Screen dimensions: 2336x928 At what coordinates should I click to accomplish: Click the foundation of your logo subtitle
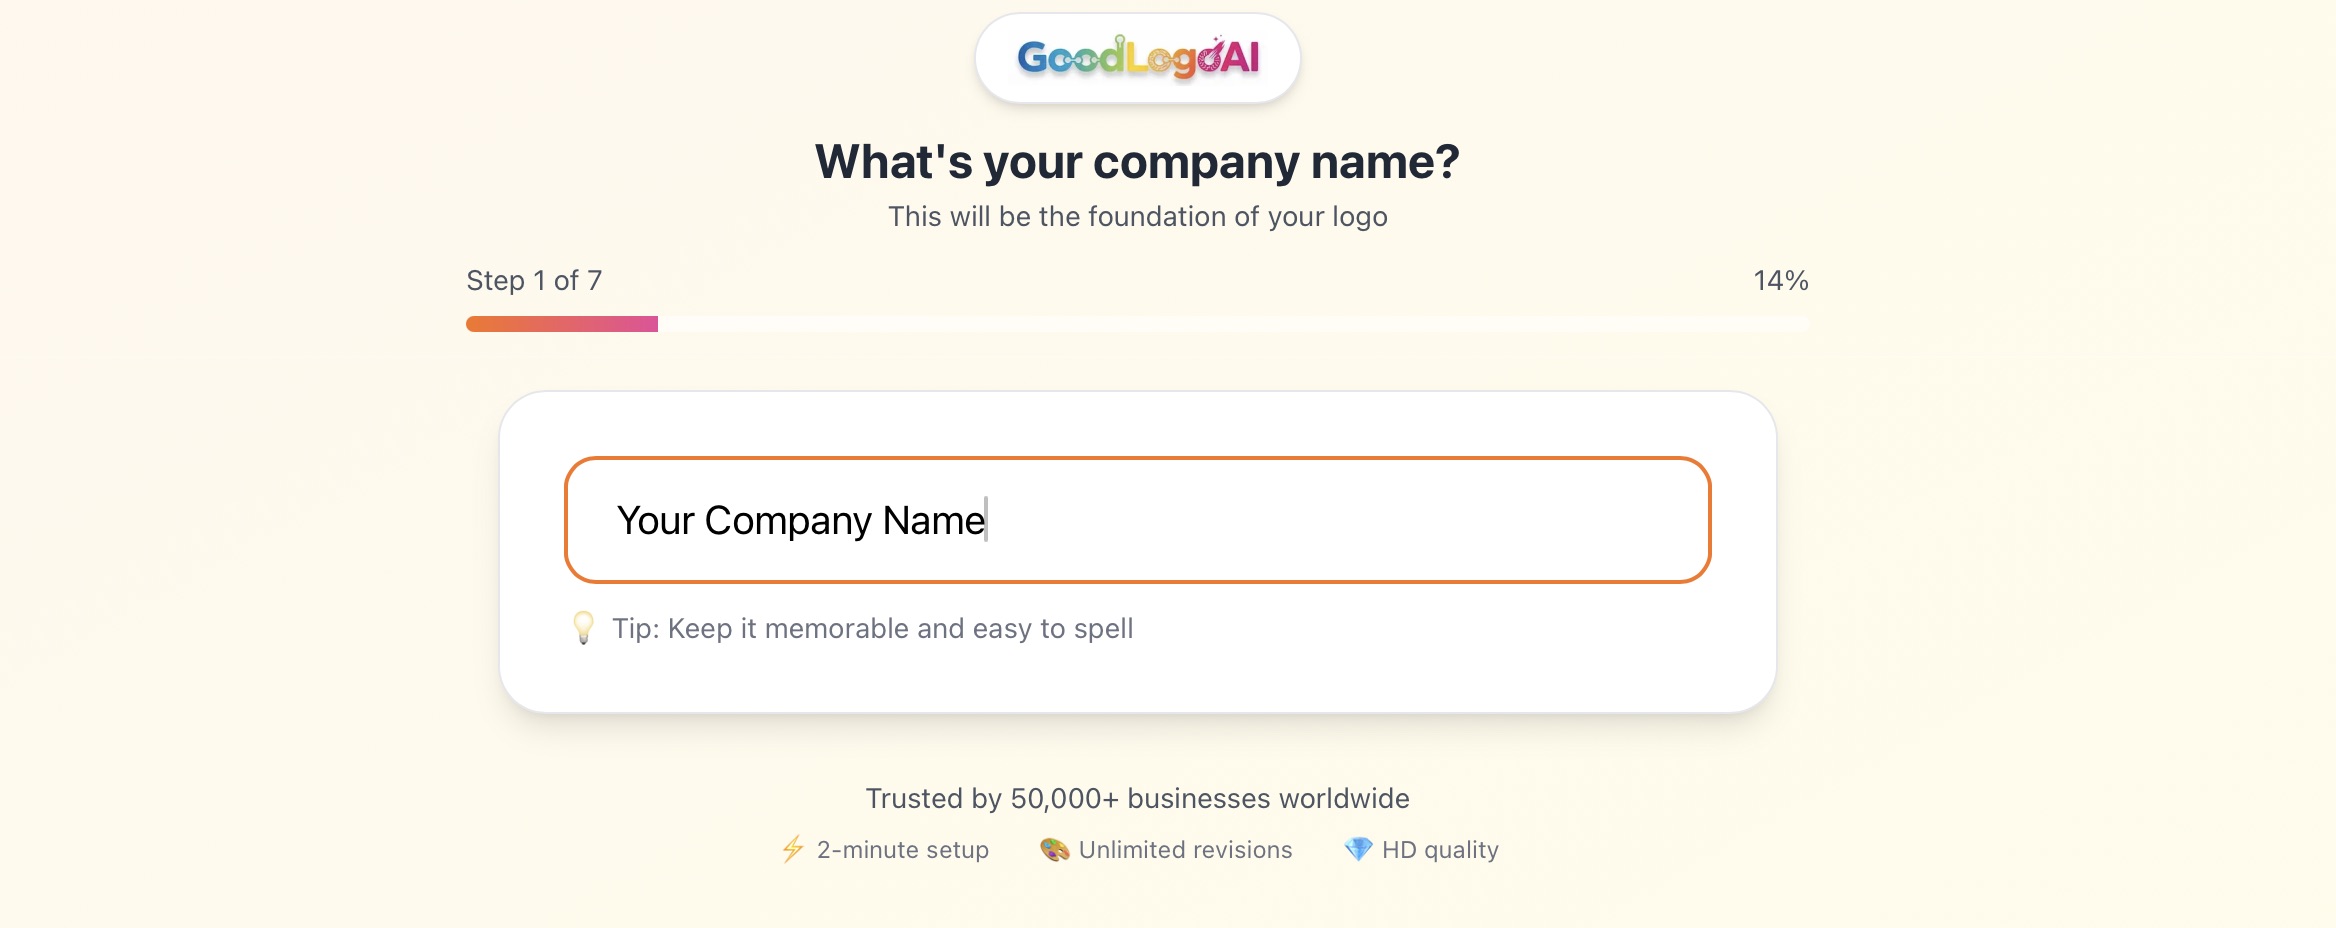(1137, 216)
